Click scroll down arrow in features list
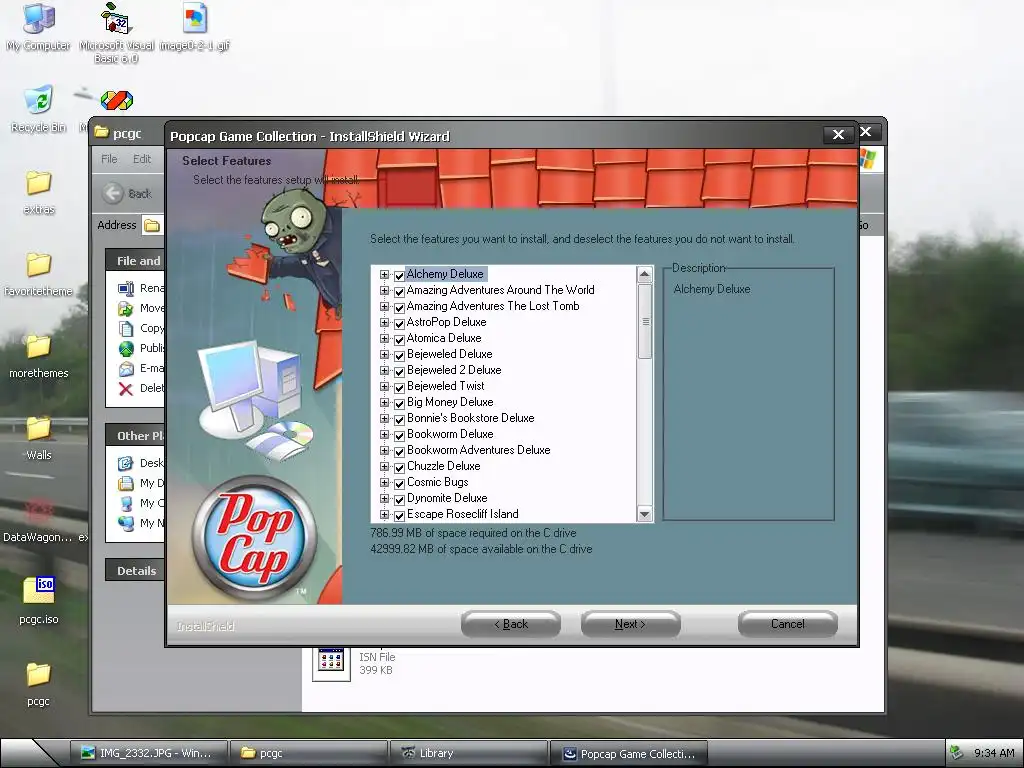Viewport: 1024px width, 768px height. (645, 514)
